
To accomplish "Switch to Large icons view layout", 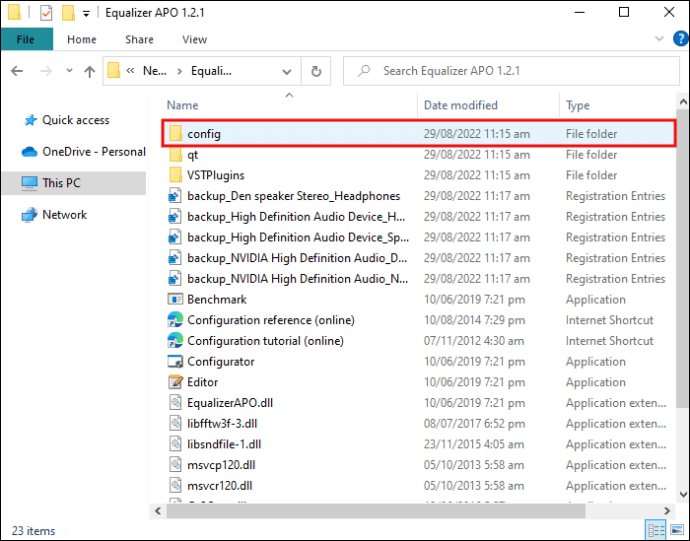I will tap(676, 530).
